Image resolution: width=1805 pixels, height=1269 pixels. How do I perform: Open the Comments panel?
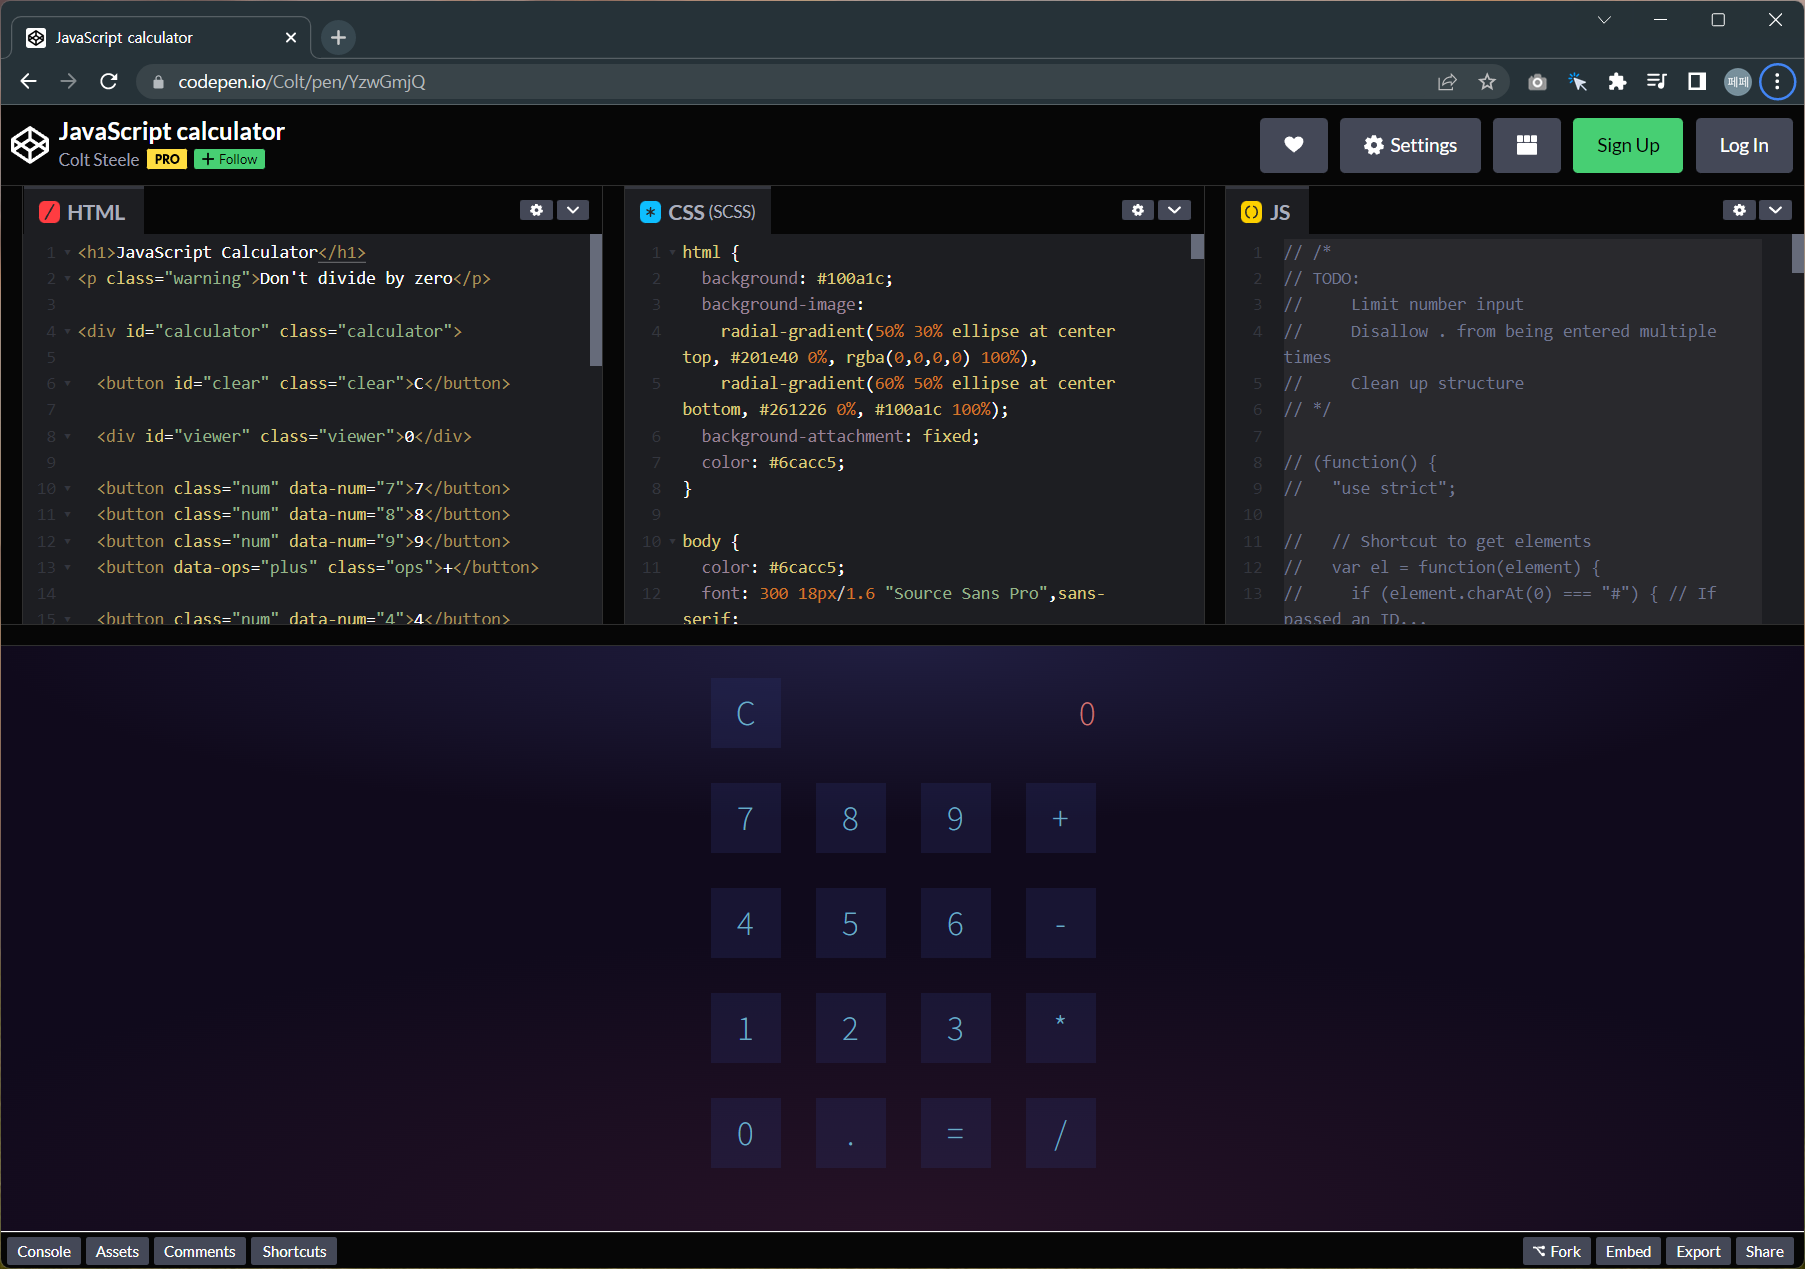tap(200, 1251)
